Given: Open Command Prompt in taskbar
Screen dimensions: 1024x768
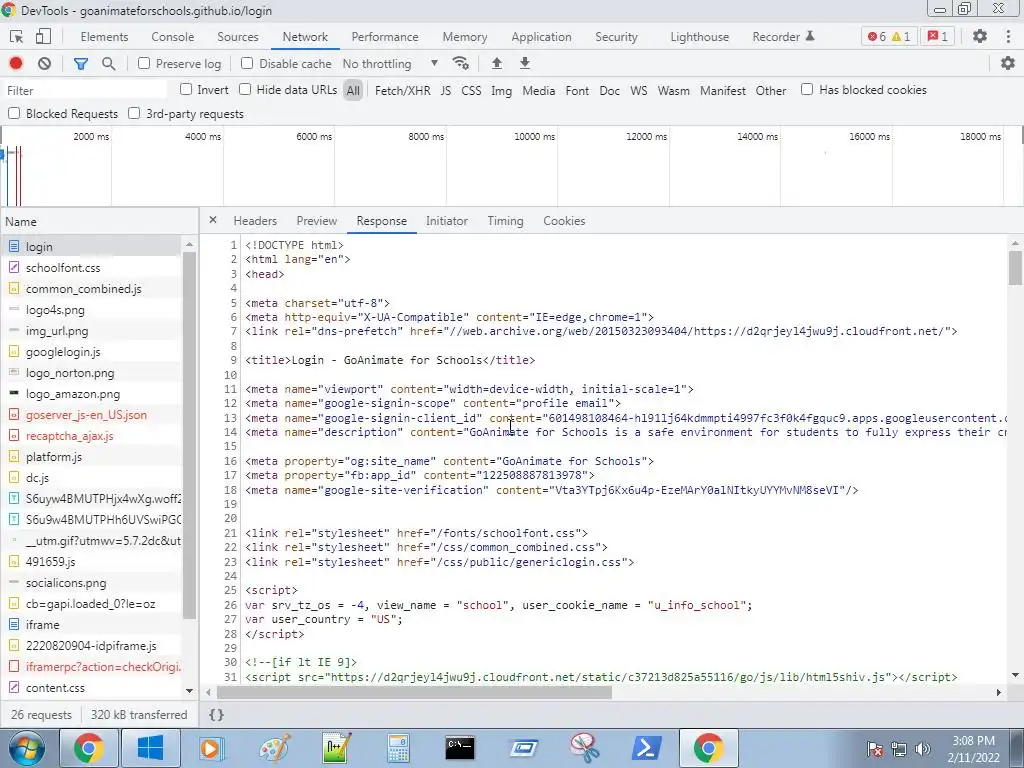Looking at the screenshot, I should [460, 748].
